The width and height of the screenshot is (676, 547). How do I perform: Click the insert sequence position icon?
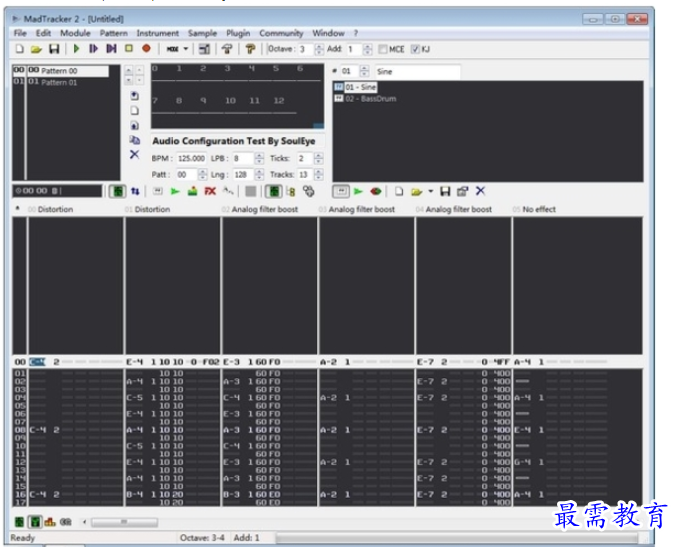point(135,96)
